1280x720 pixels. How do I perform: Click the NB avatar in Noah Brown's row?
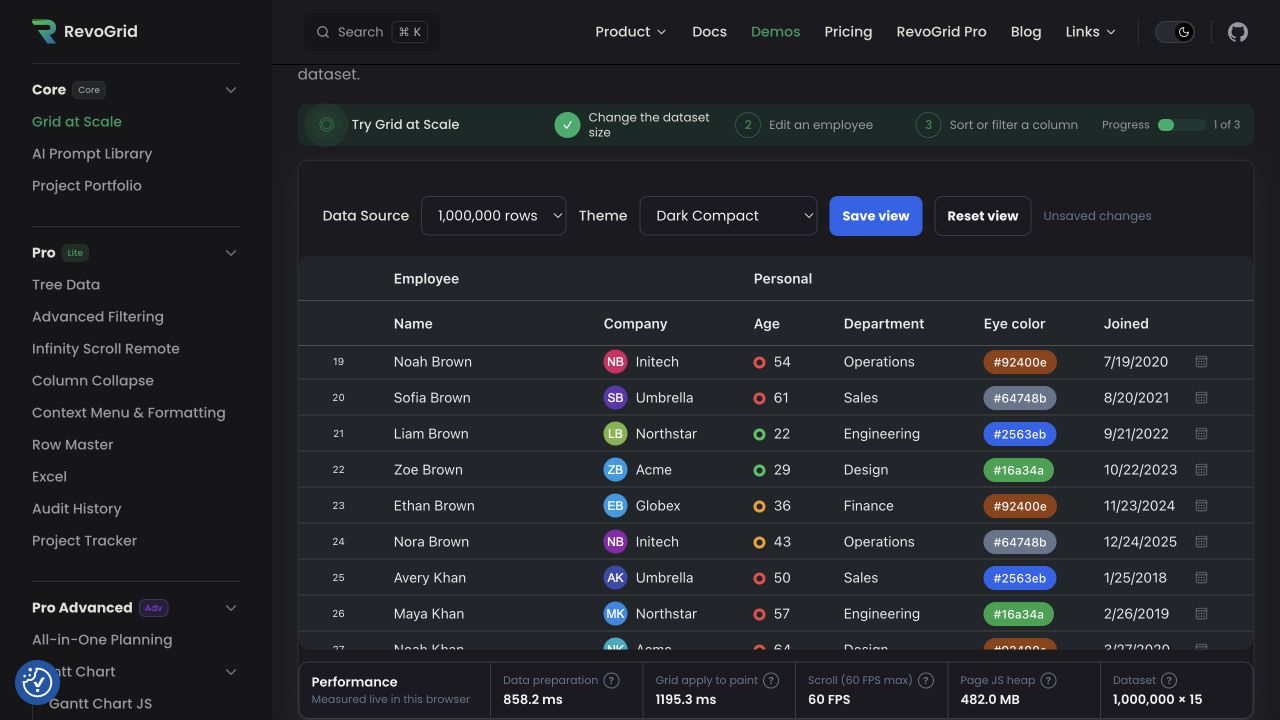point(615,362)
